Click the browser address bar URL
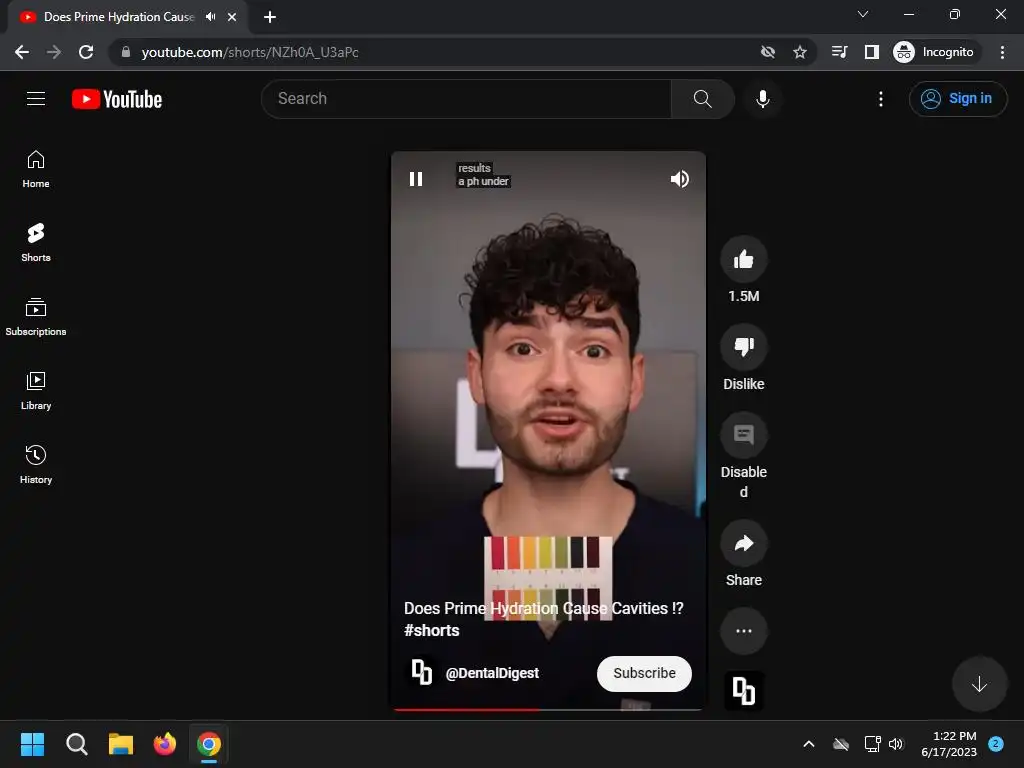 tap(249, 52)
